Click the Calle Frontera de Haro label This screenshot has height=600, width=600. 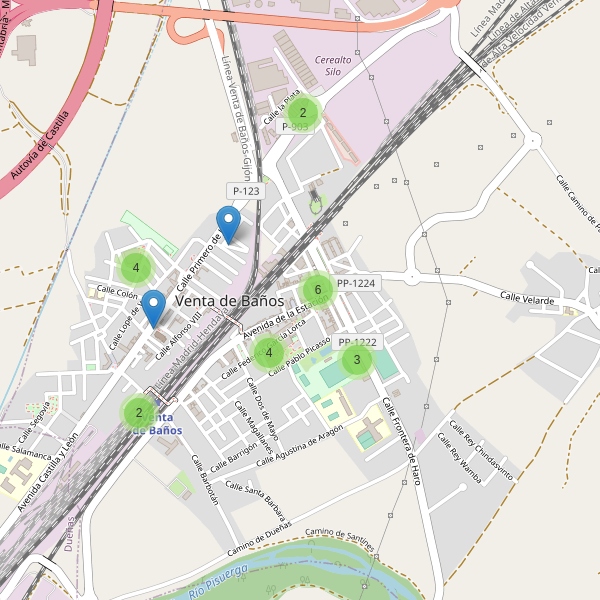click(x=402, y=441)
